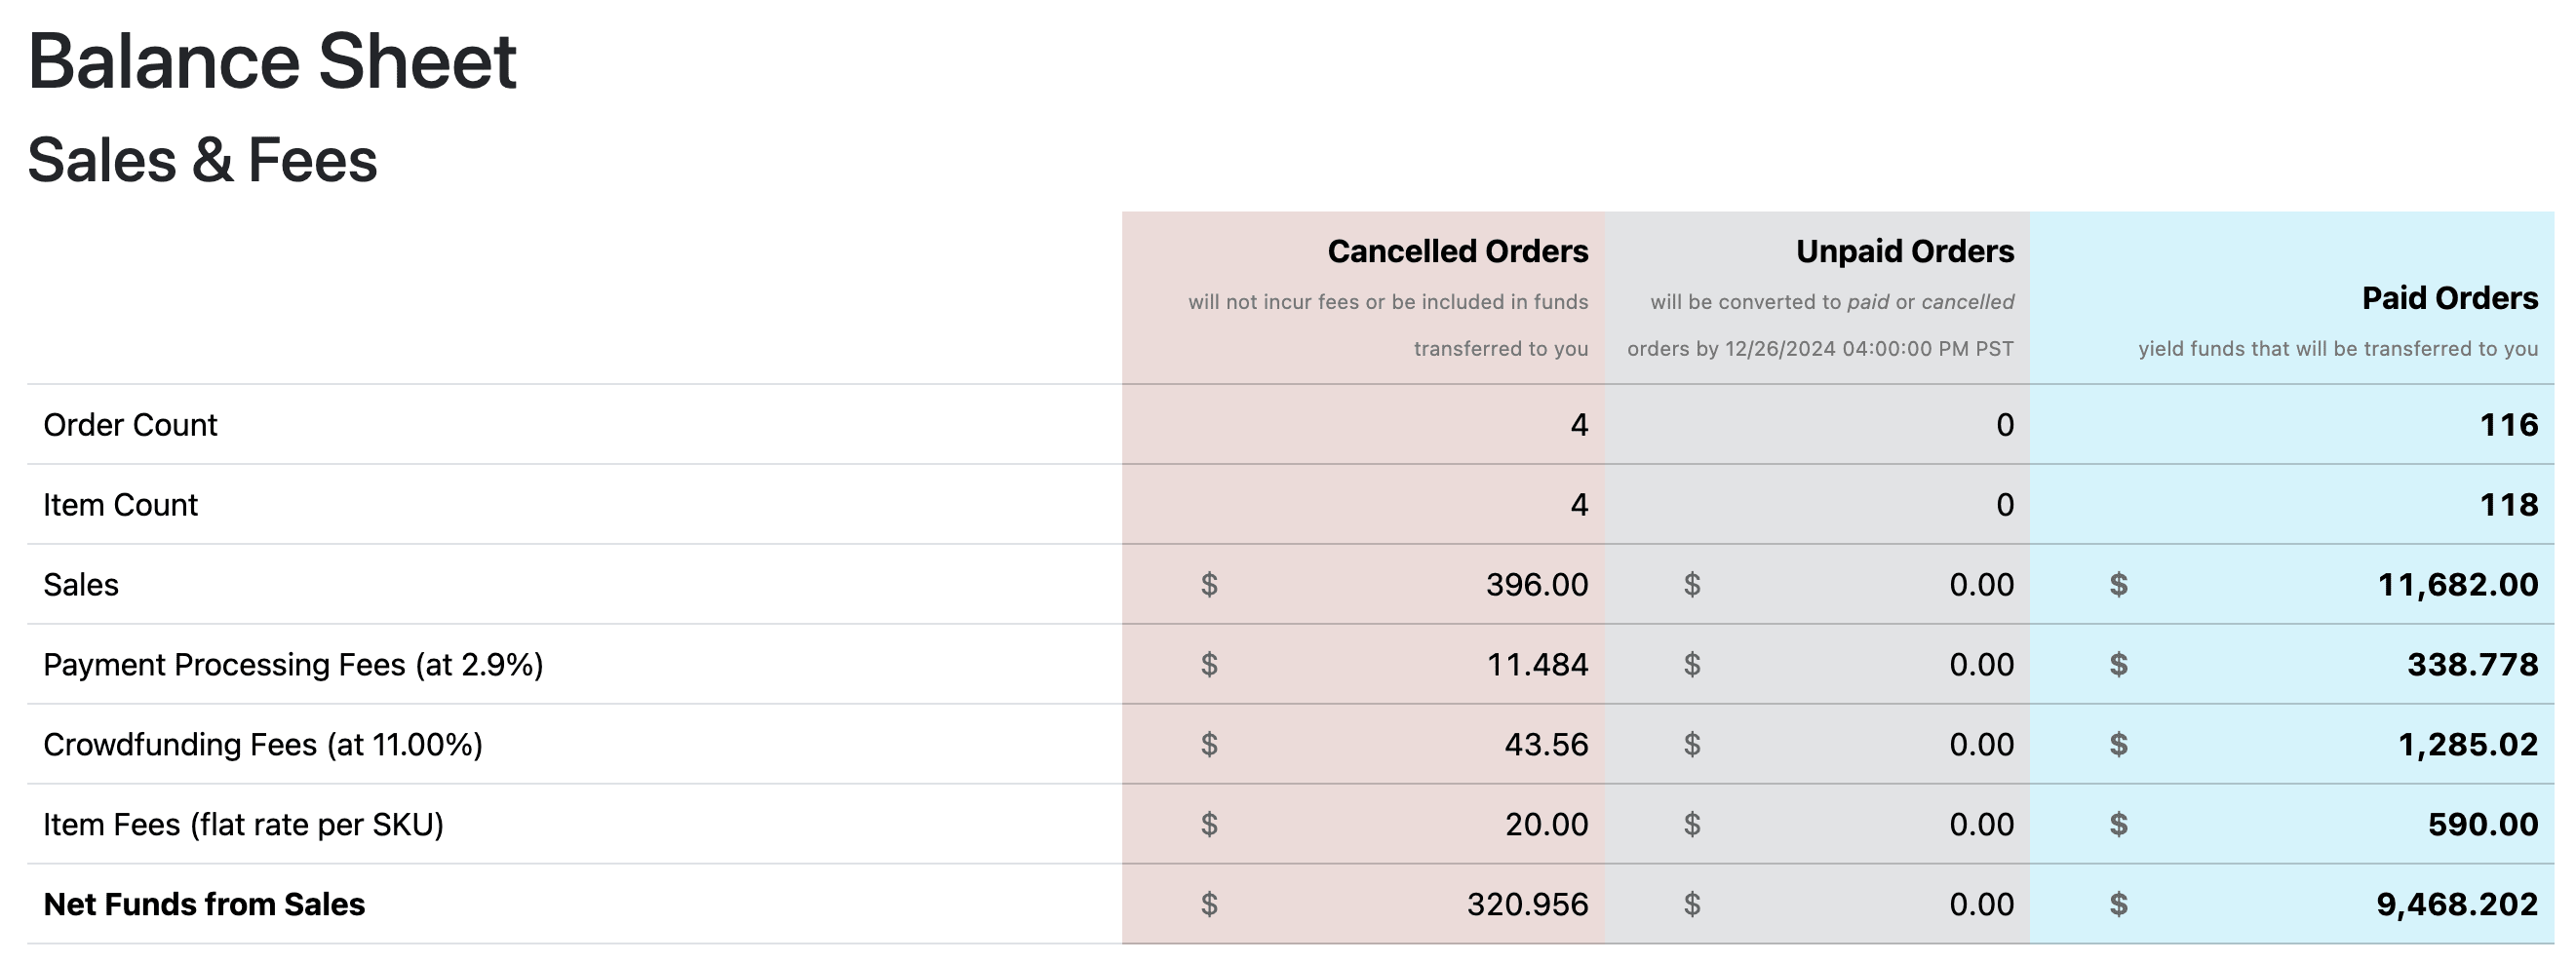Image resolution: width=2576 pixels, height=963 pixels.
Task: Select the Cancelled Orders column header
Action: click(x=1457, y=251)
